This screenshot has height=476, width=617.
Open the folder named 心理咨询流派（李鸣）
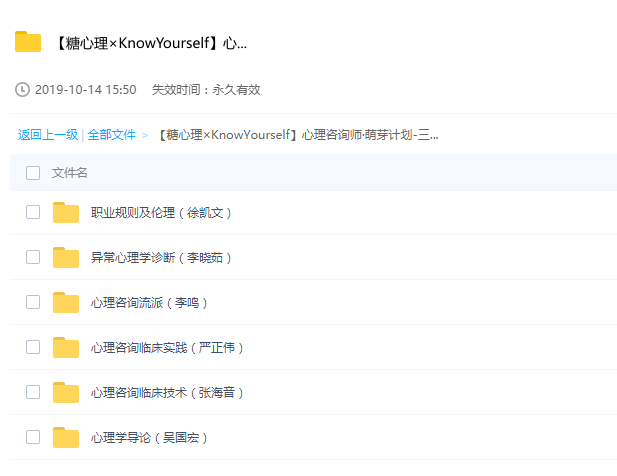coord(149,303)
